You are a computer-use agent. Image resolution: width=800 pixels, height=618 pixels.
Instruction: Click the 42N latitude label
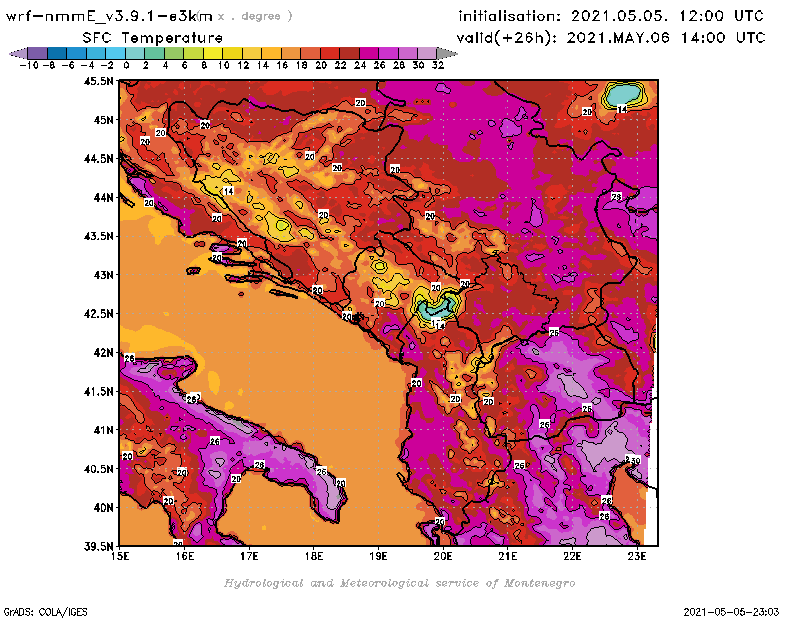(x=103, y=353)
